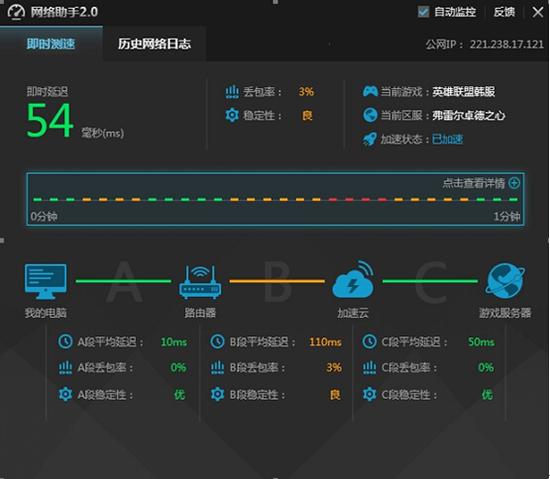Image resolution: width=550 pixels, height=479 pixels.
Task: Click the globe icon beside 当前区服
Action: (370, 115)
